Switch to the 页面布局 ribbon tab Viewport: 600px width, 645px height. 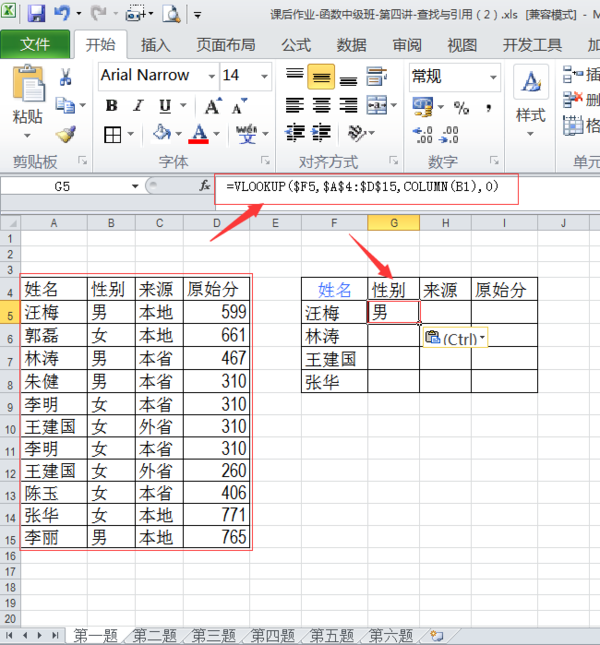226,45
